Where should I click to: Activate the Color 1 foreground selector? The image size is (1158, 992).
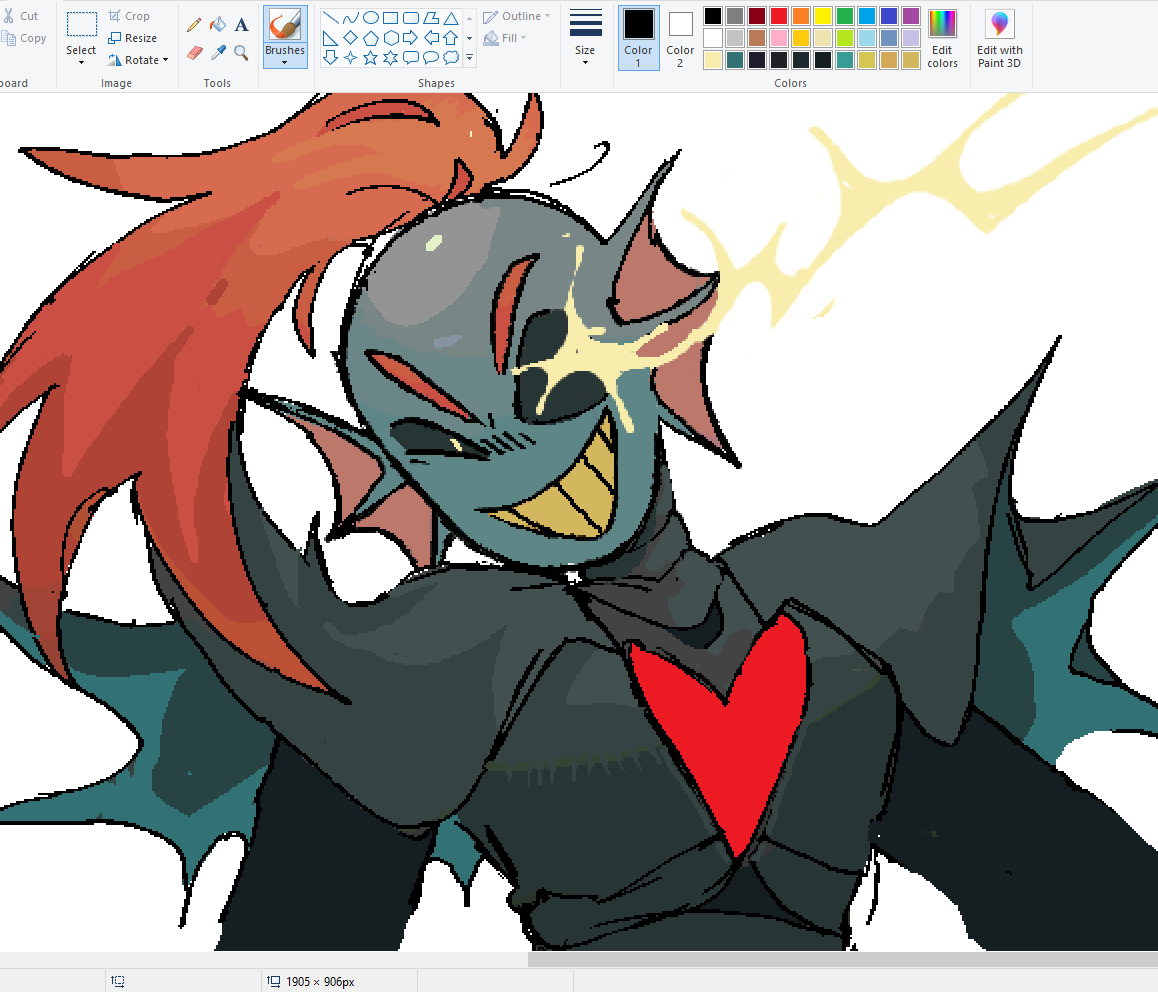[638, 38]
